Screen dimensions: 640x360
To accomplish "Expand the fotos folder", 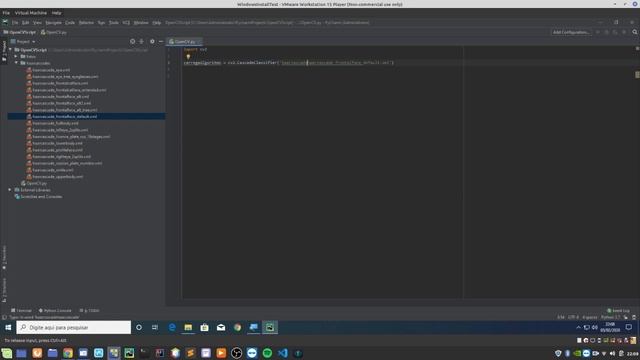I will point(16,56).
